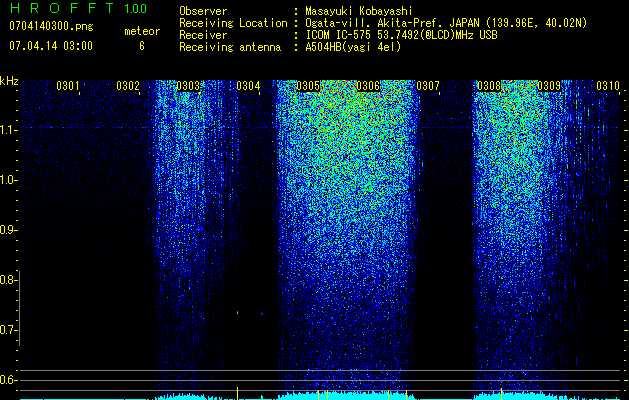Click the 0.9 kHz axis label
The height and width of the screenshot is (400, 629).
pos(8,230)
